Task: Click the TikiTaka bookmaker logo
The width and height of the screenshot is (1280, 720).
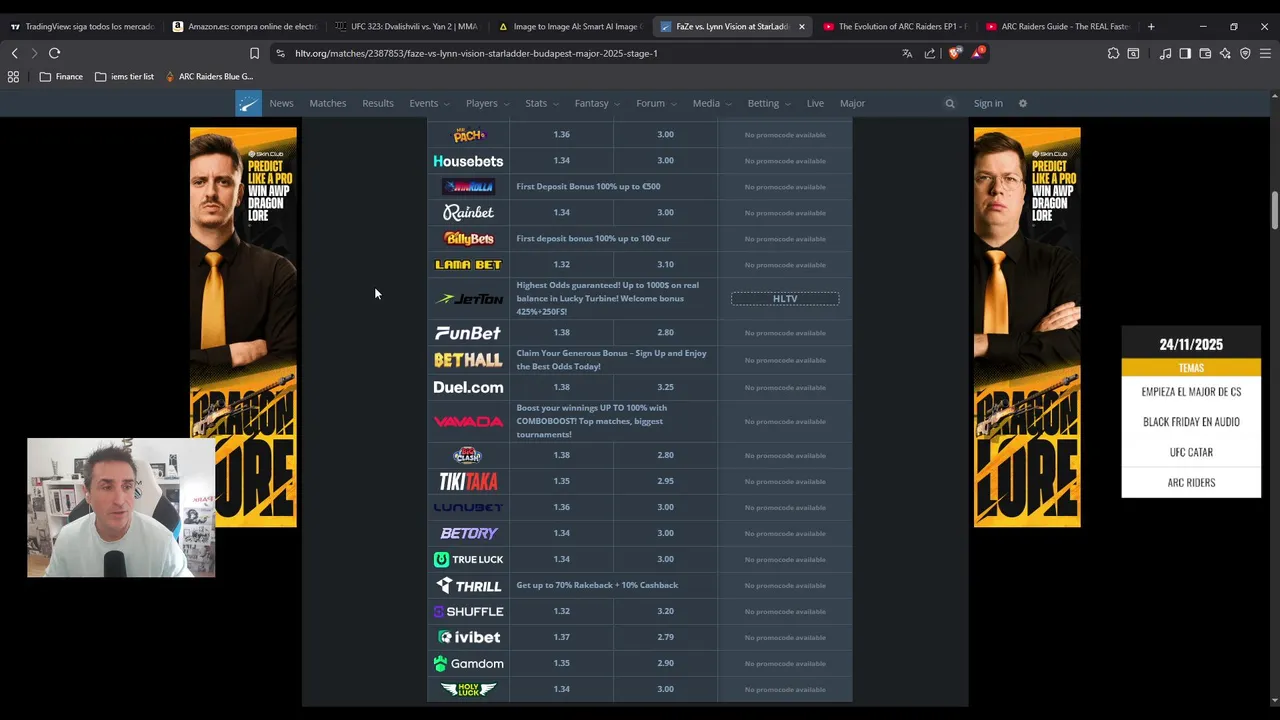Action: click(x=468, y=482)
